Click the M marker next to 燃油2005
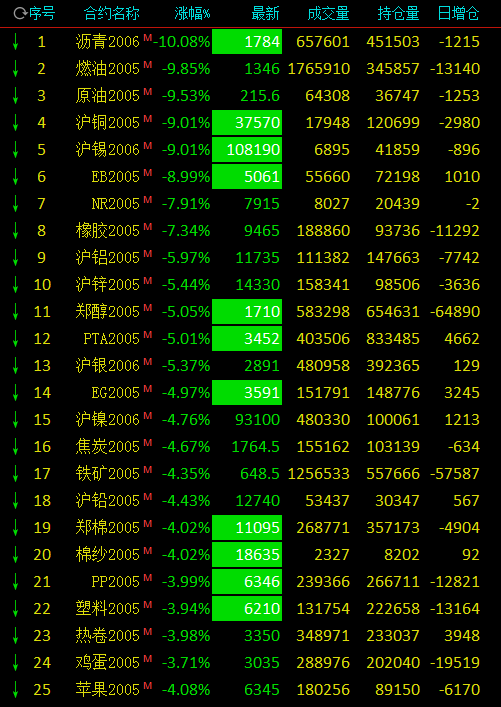This screenshot has height=707, width=501. [x=147, y=65]
